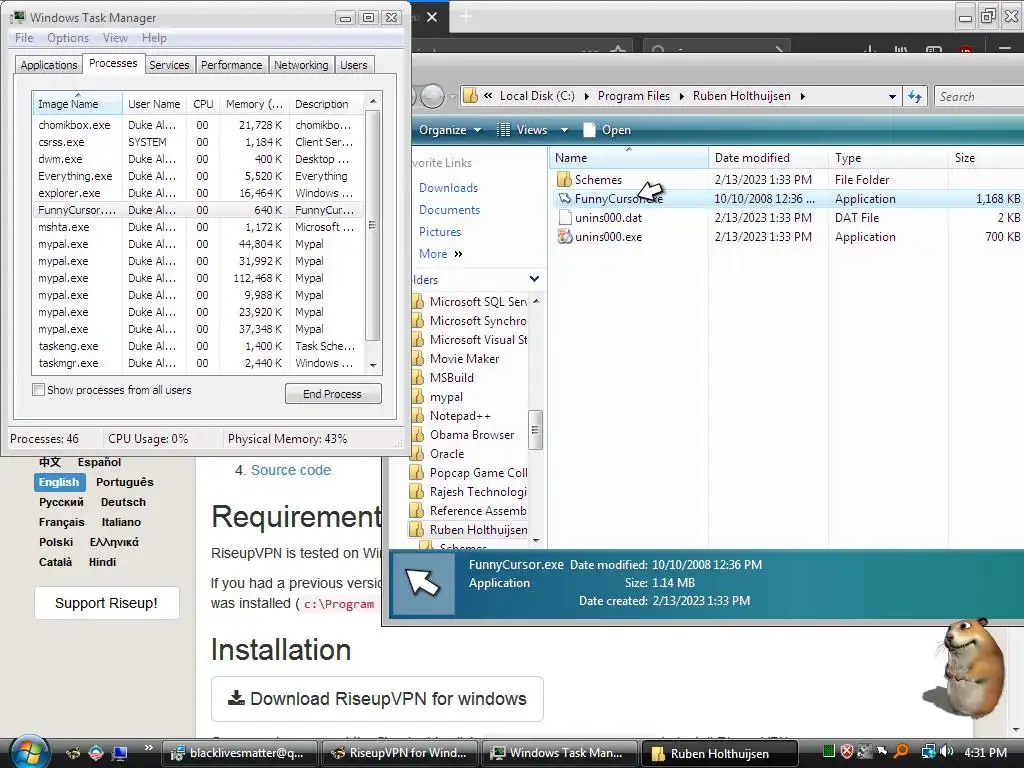Switch to Users tab

pyautogui.click(x=353, y=65)
